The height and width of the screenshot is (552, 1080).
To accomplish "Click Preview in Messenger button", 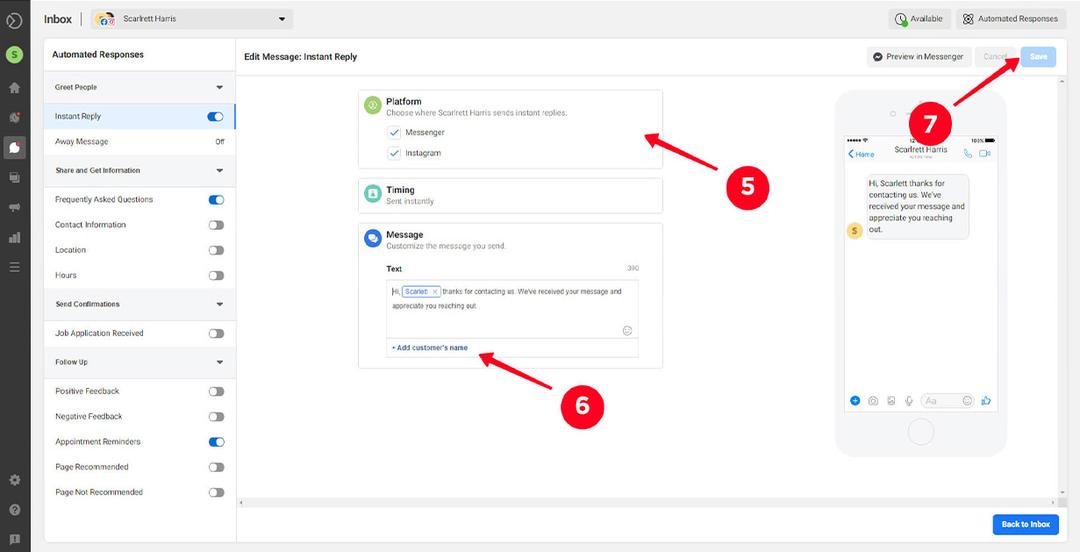I will [918, 57].
